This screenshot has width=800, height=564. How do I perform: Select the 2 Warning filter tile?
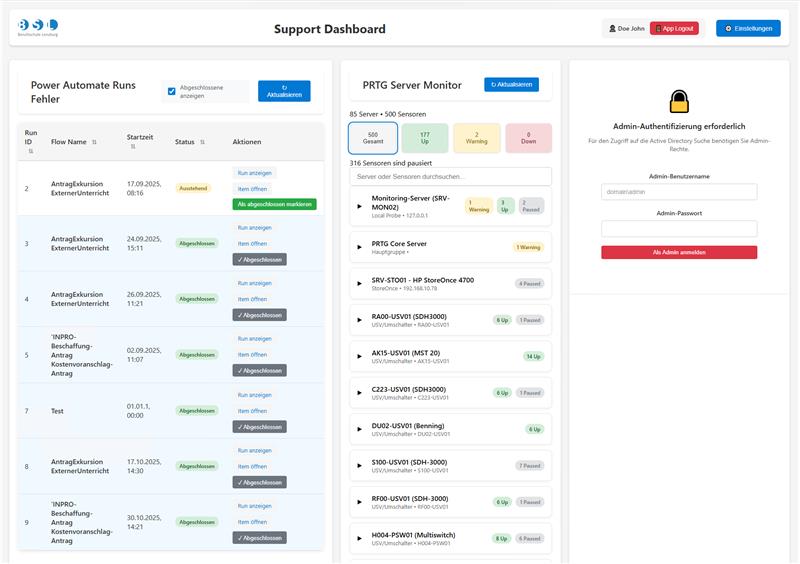477,138
